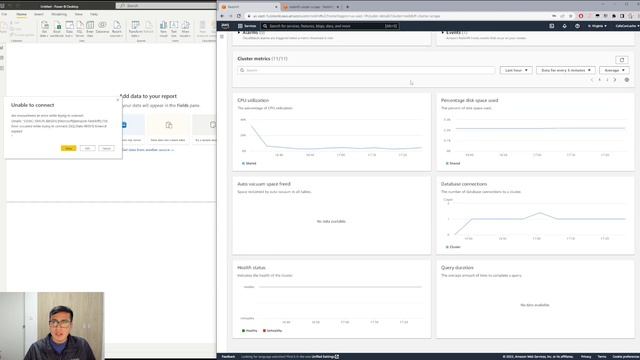Click More visuals in Power BI ribbon

click(185, 29)
